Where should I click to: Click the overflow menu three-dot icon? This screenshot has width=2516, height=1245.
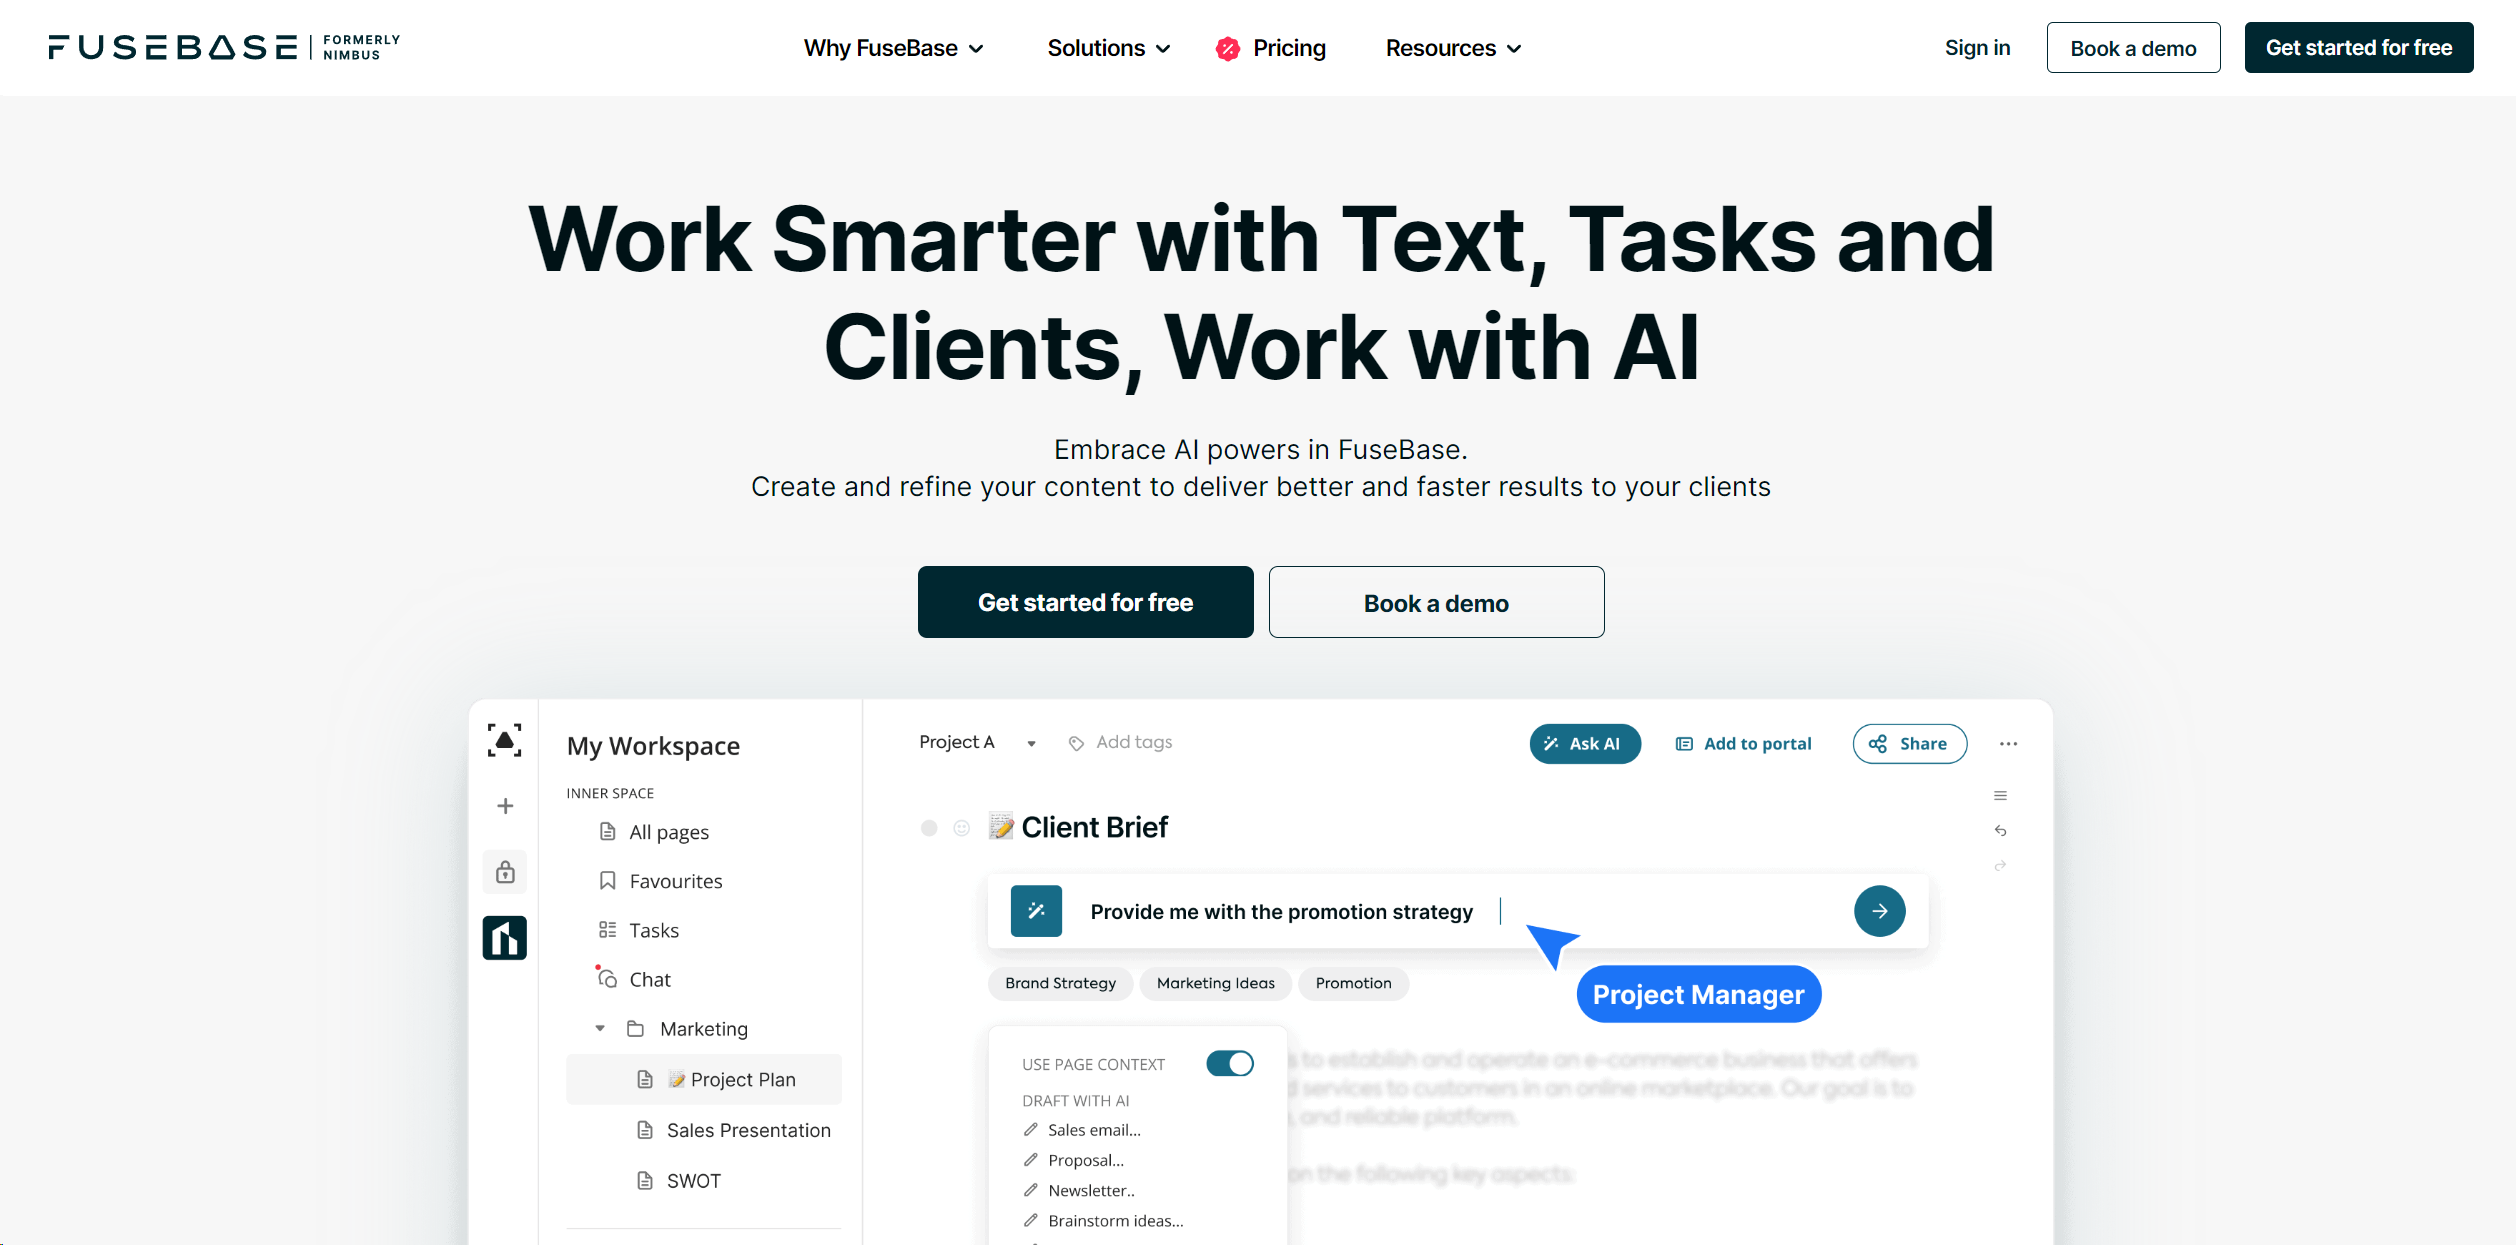(2009, 743)
